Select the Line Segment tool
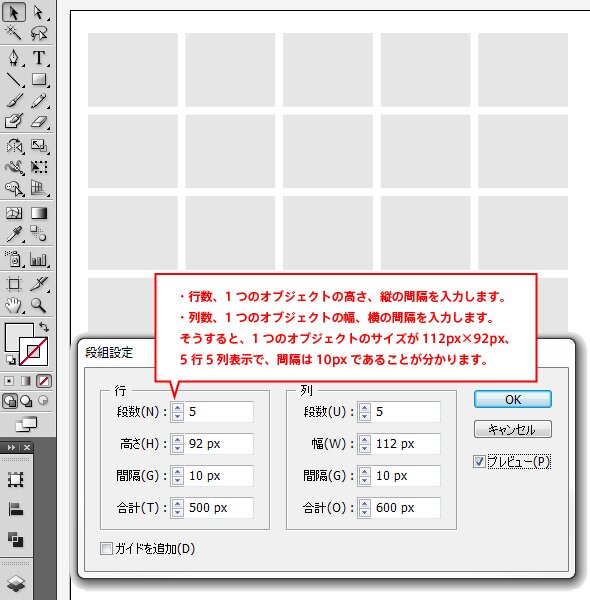The width and height of the screenshot is (590, 600). [14, 80]
